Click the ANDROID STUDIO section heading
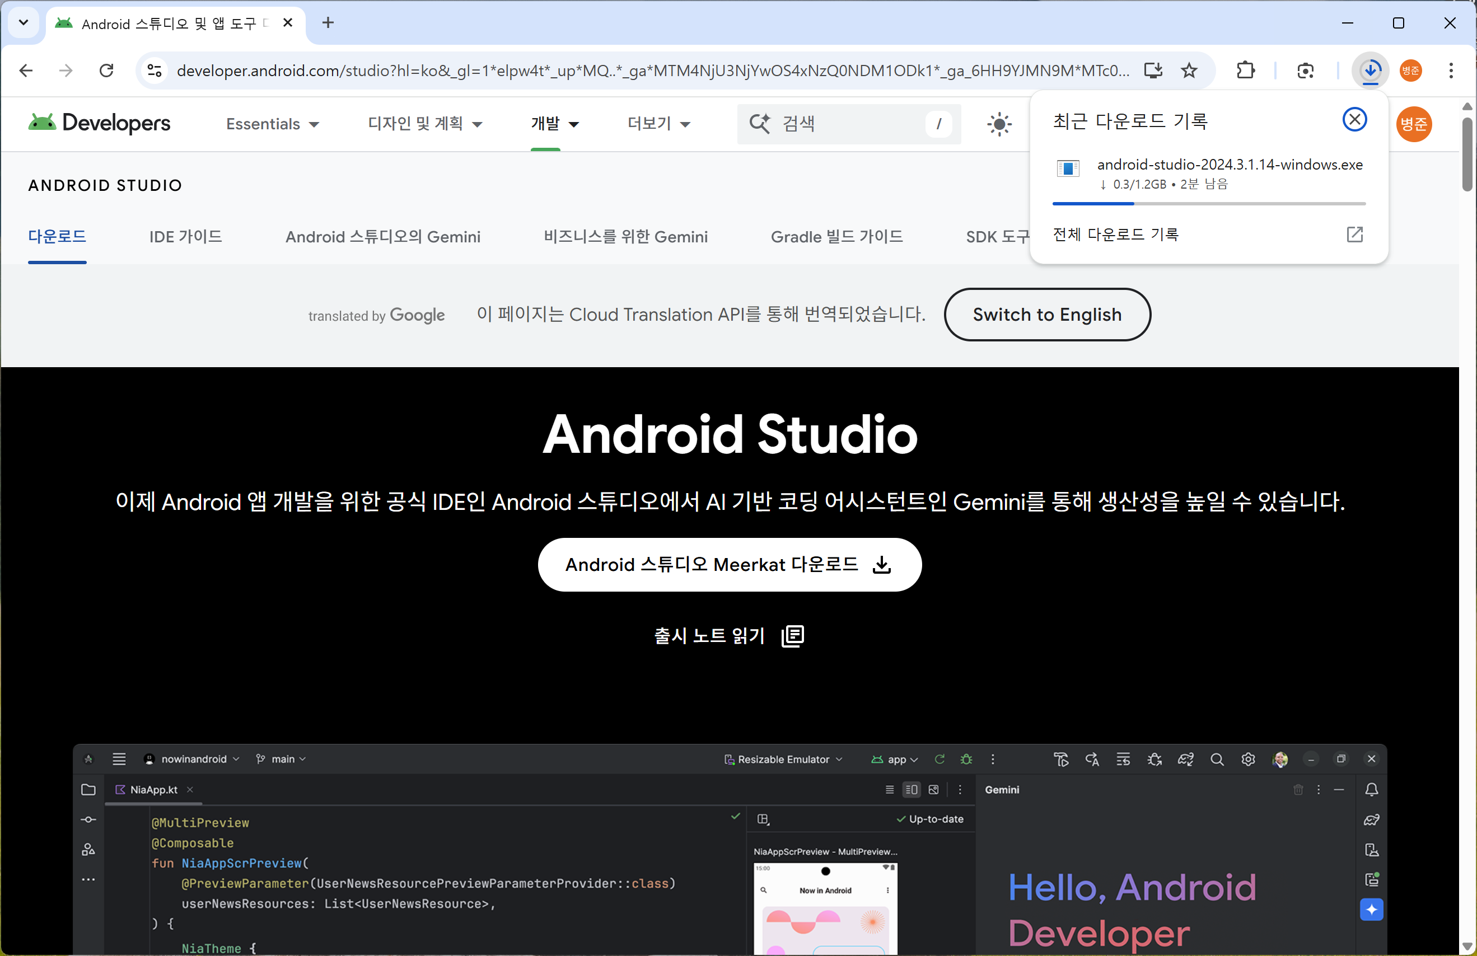The image size is (1477, 956). (105, 186)
